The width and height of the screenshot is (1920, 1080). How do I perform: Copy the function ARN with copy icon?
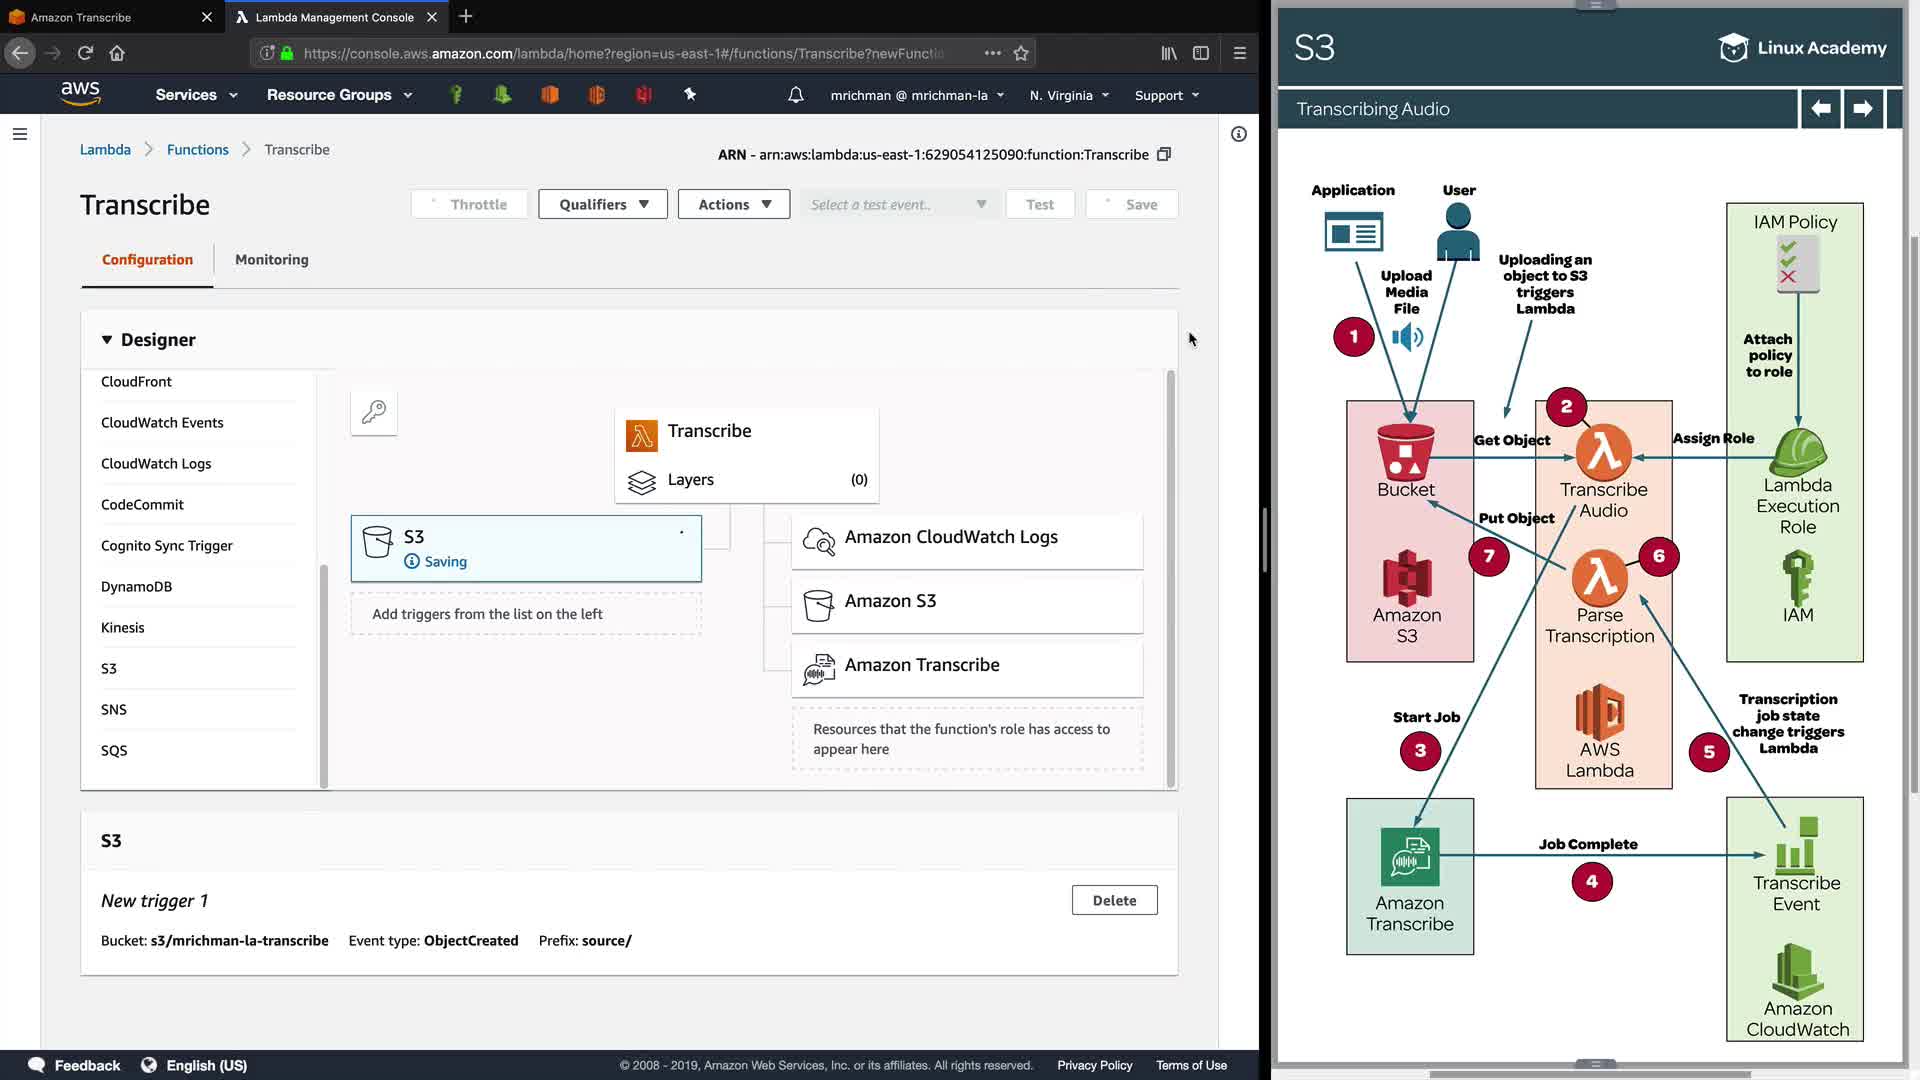point(1164,154)
